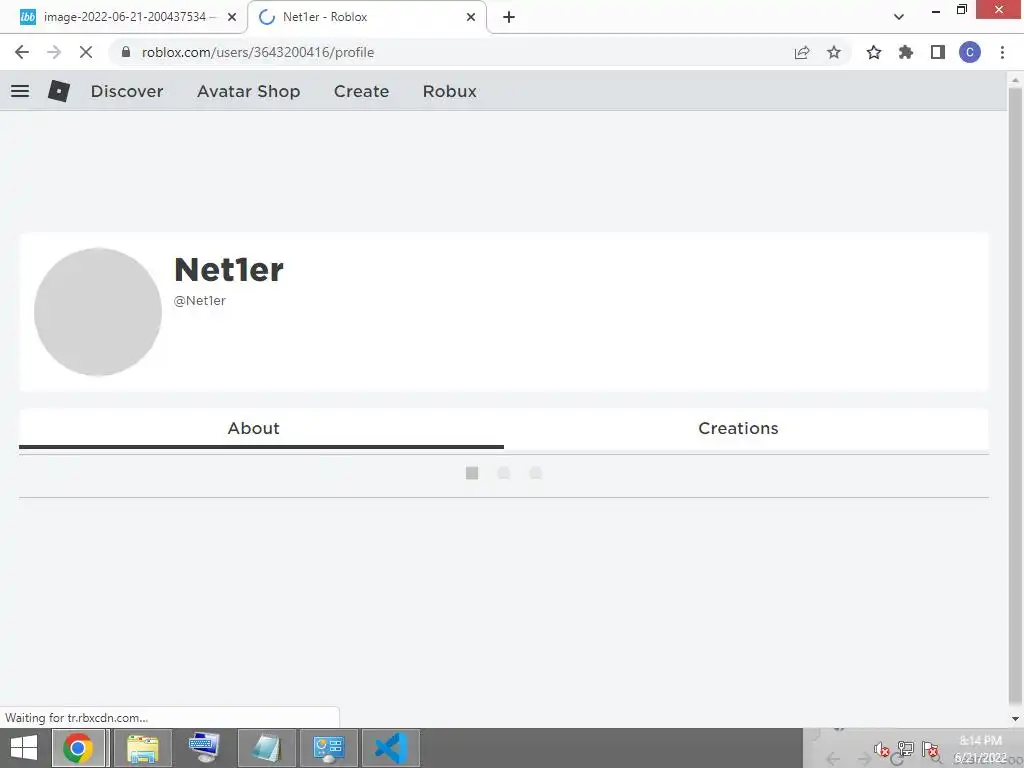The image size is (1024, 768).
Task: Switch to the Creations profile tab
Action: pos(746,428)
